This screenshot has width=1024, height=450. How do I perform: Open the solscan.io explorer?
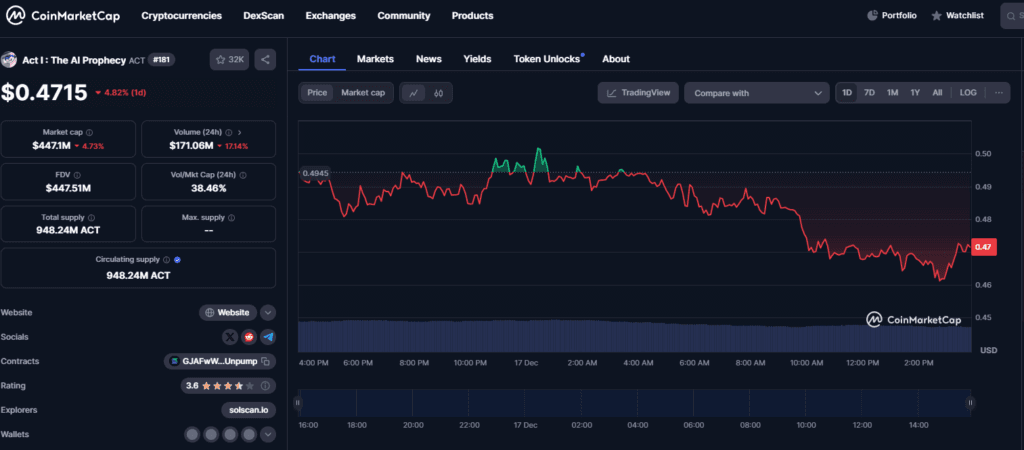(x=249, y=410)
